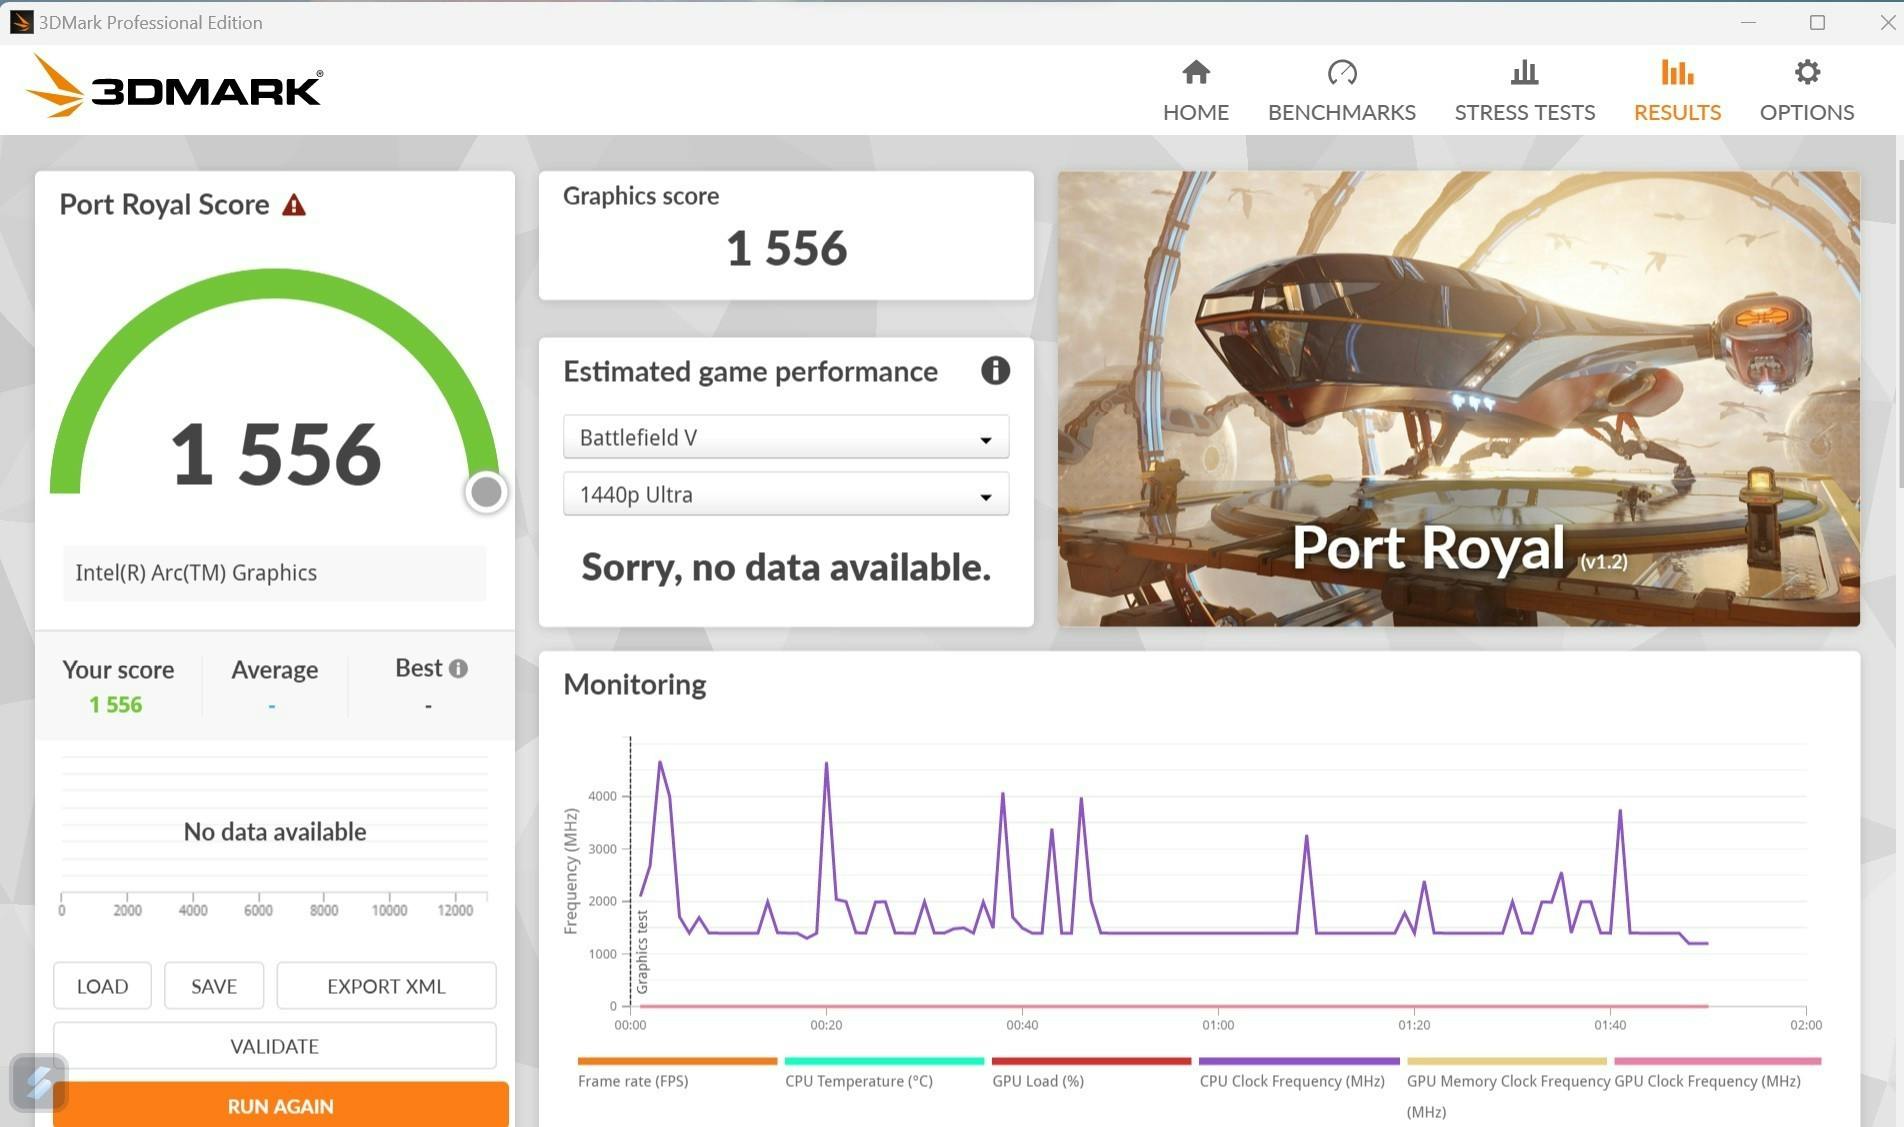Image resolution: width=1904 pixels, height=1127 pixels.
Task: Click the Port Royal benchmark thumbnail image
Action: pos(1458,398)
